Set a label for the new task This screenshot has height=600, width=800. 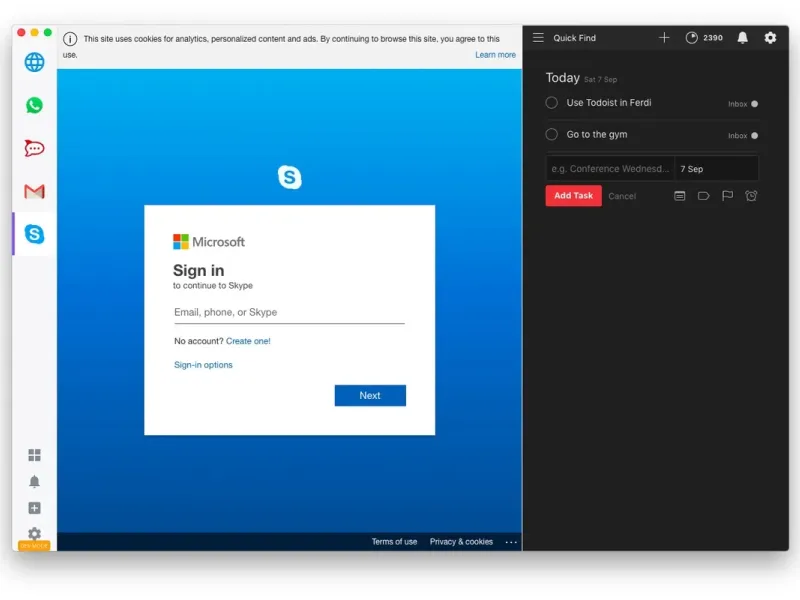(x=704, y=196)
